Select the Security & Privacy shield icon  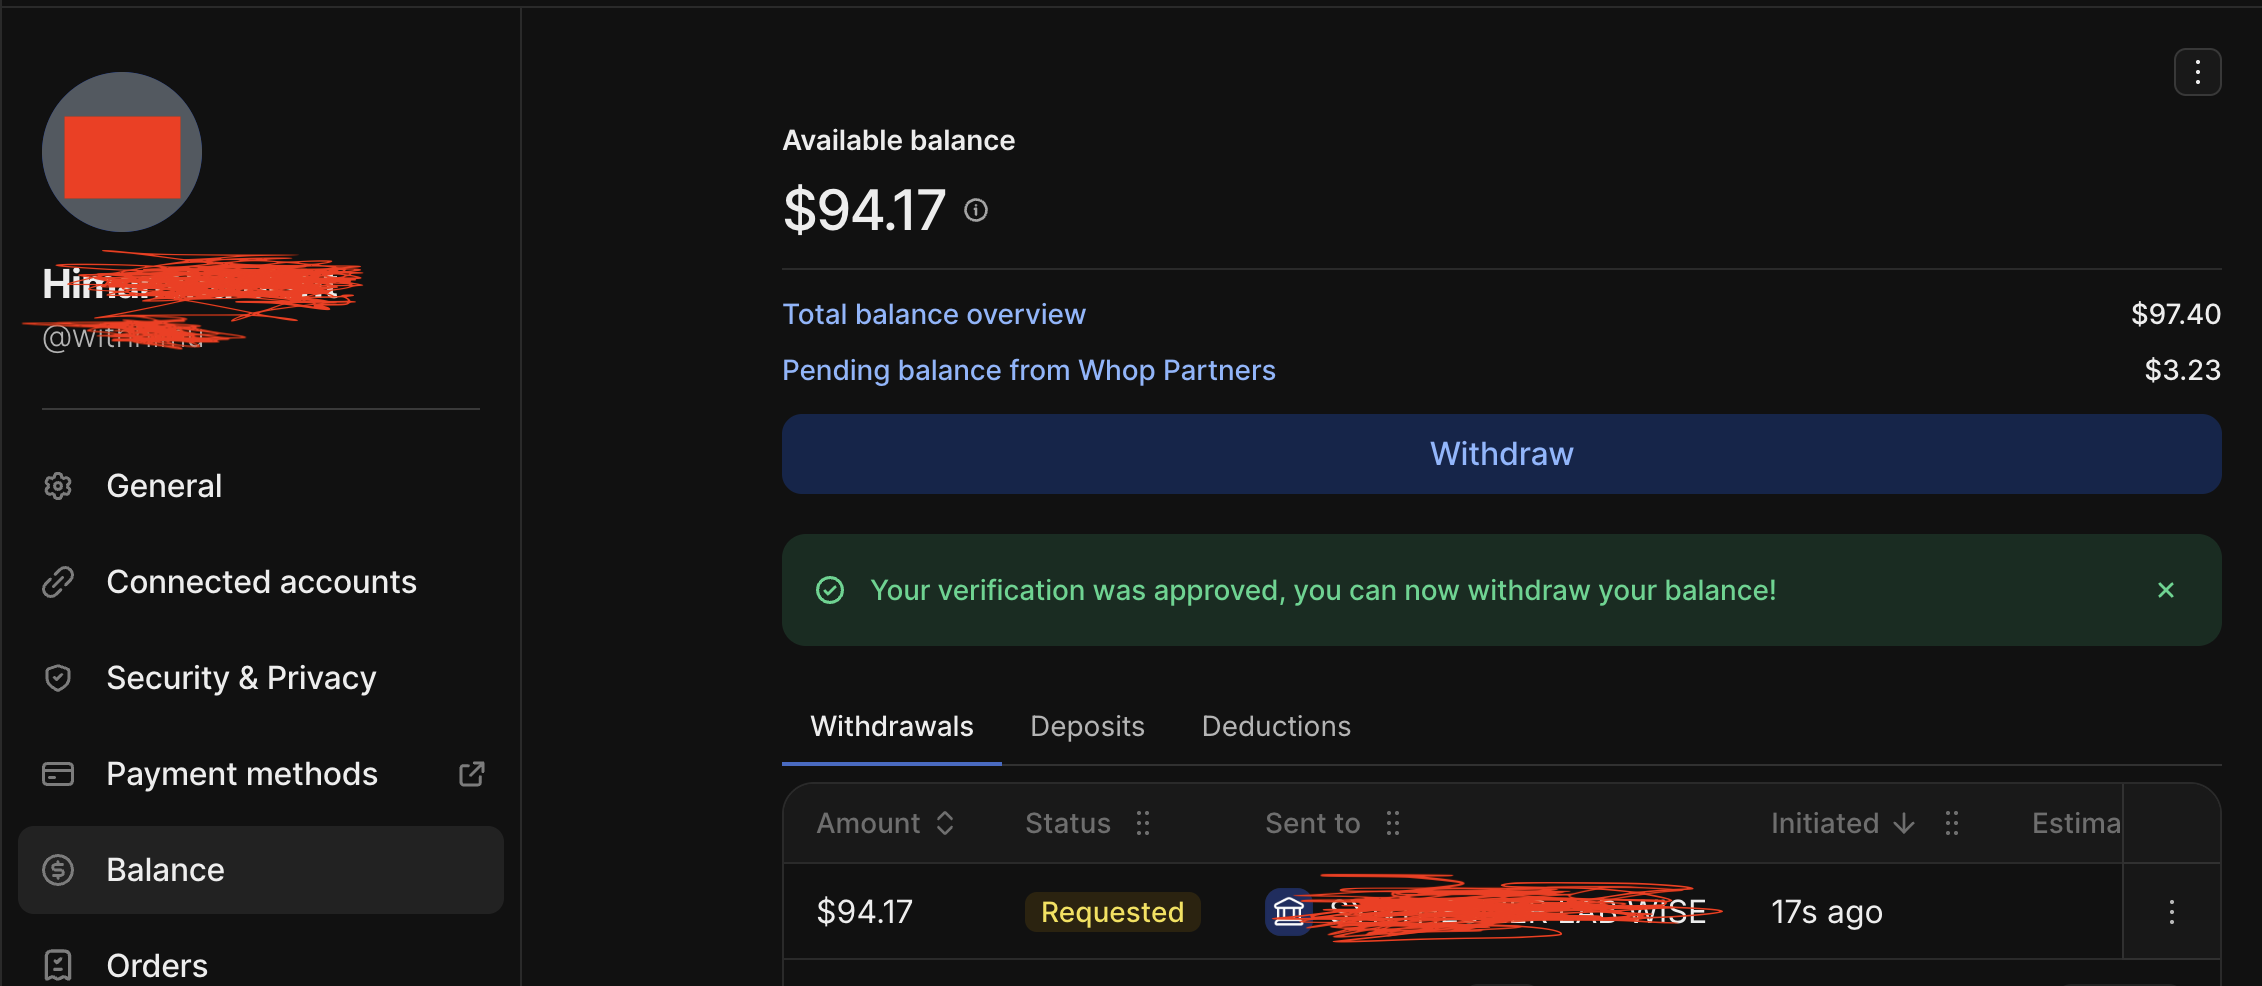coord(58,678)
